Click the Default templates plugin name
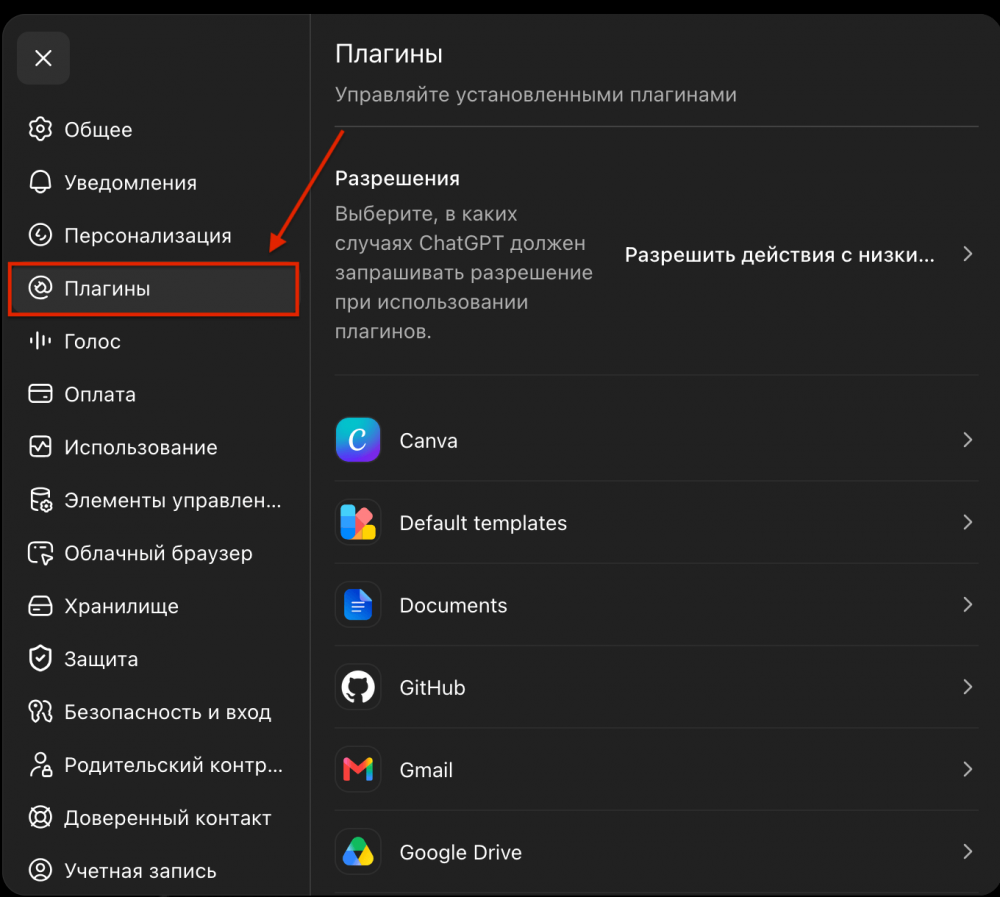Screen dimensions: 1000x897 point(483,523)
